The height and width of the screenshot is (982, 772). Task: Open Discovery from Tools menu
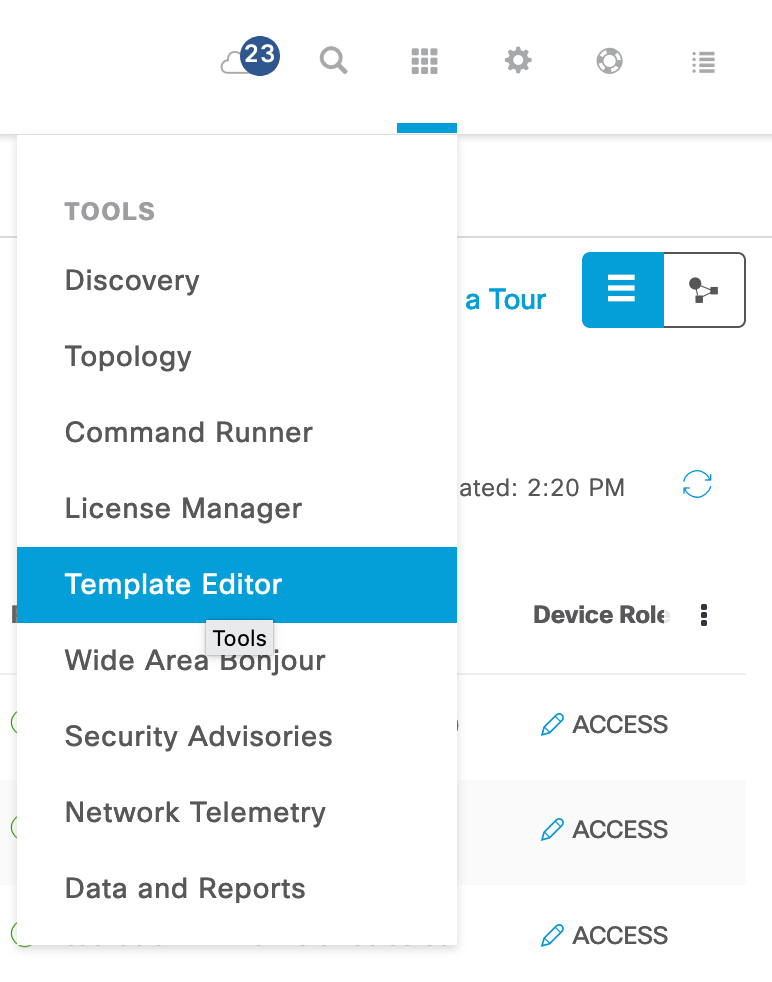tap(237, 280)
